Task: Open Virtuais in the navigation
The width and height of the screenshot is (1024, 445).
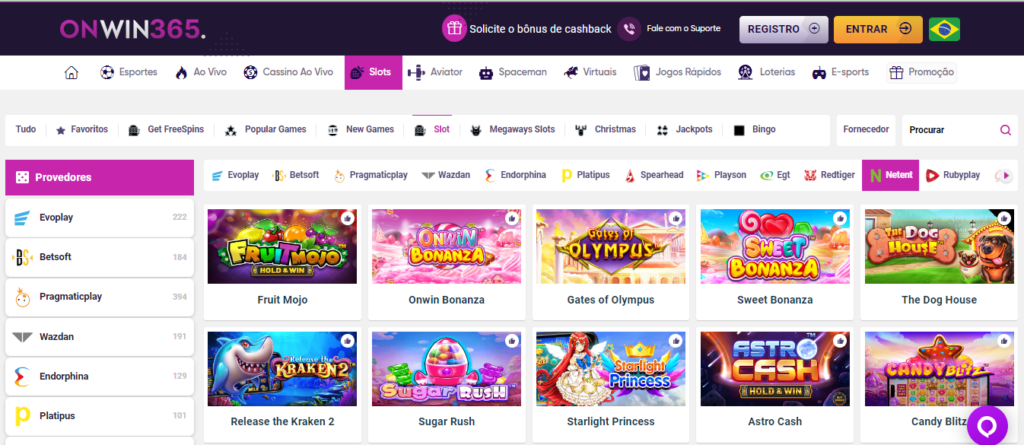Action: coord(590,73)
